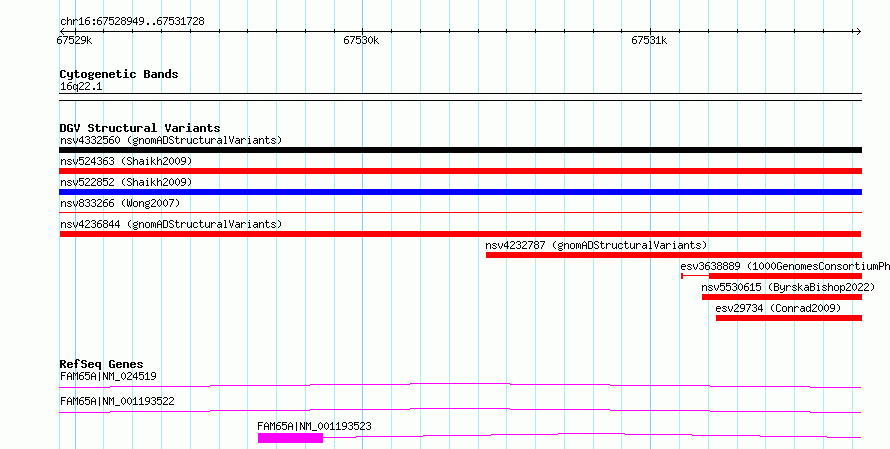
Task: Click the FAM65A NM_024519 transcript line
Action: coord(460,386)
